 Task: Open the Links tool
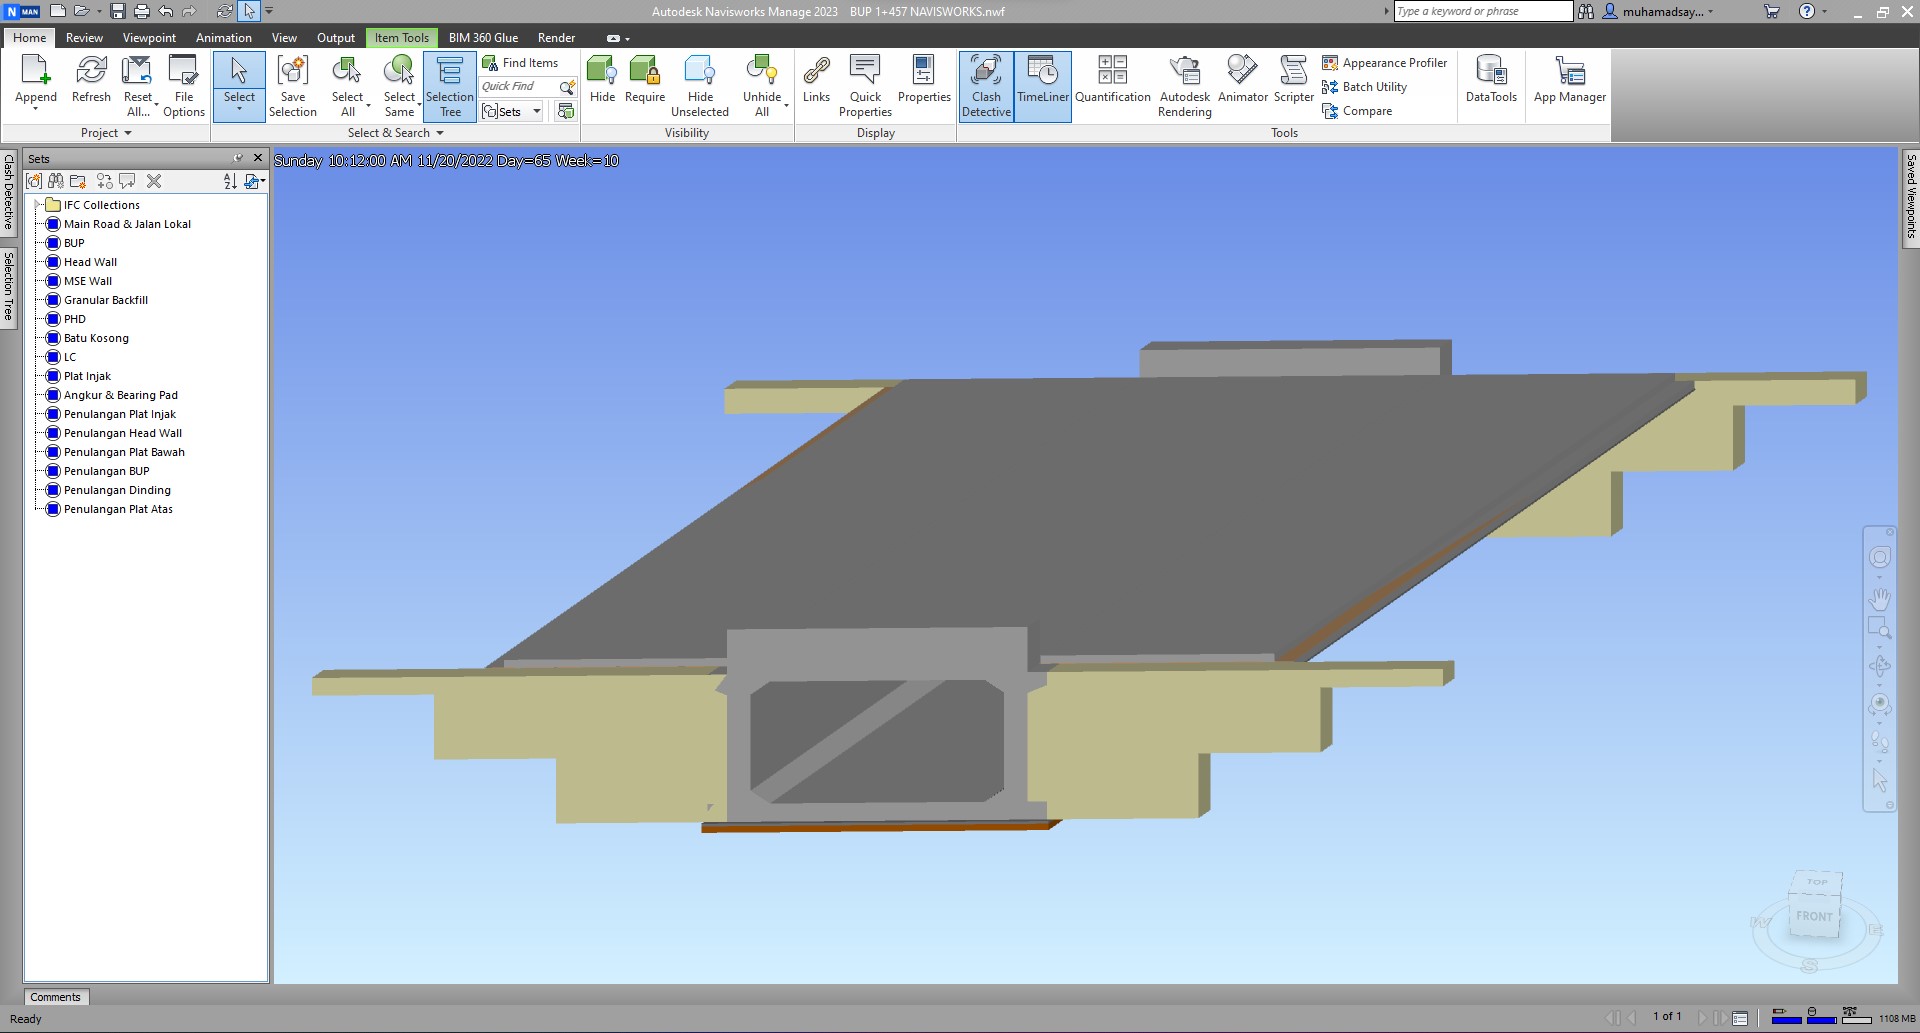point(816,80)
